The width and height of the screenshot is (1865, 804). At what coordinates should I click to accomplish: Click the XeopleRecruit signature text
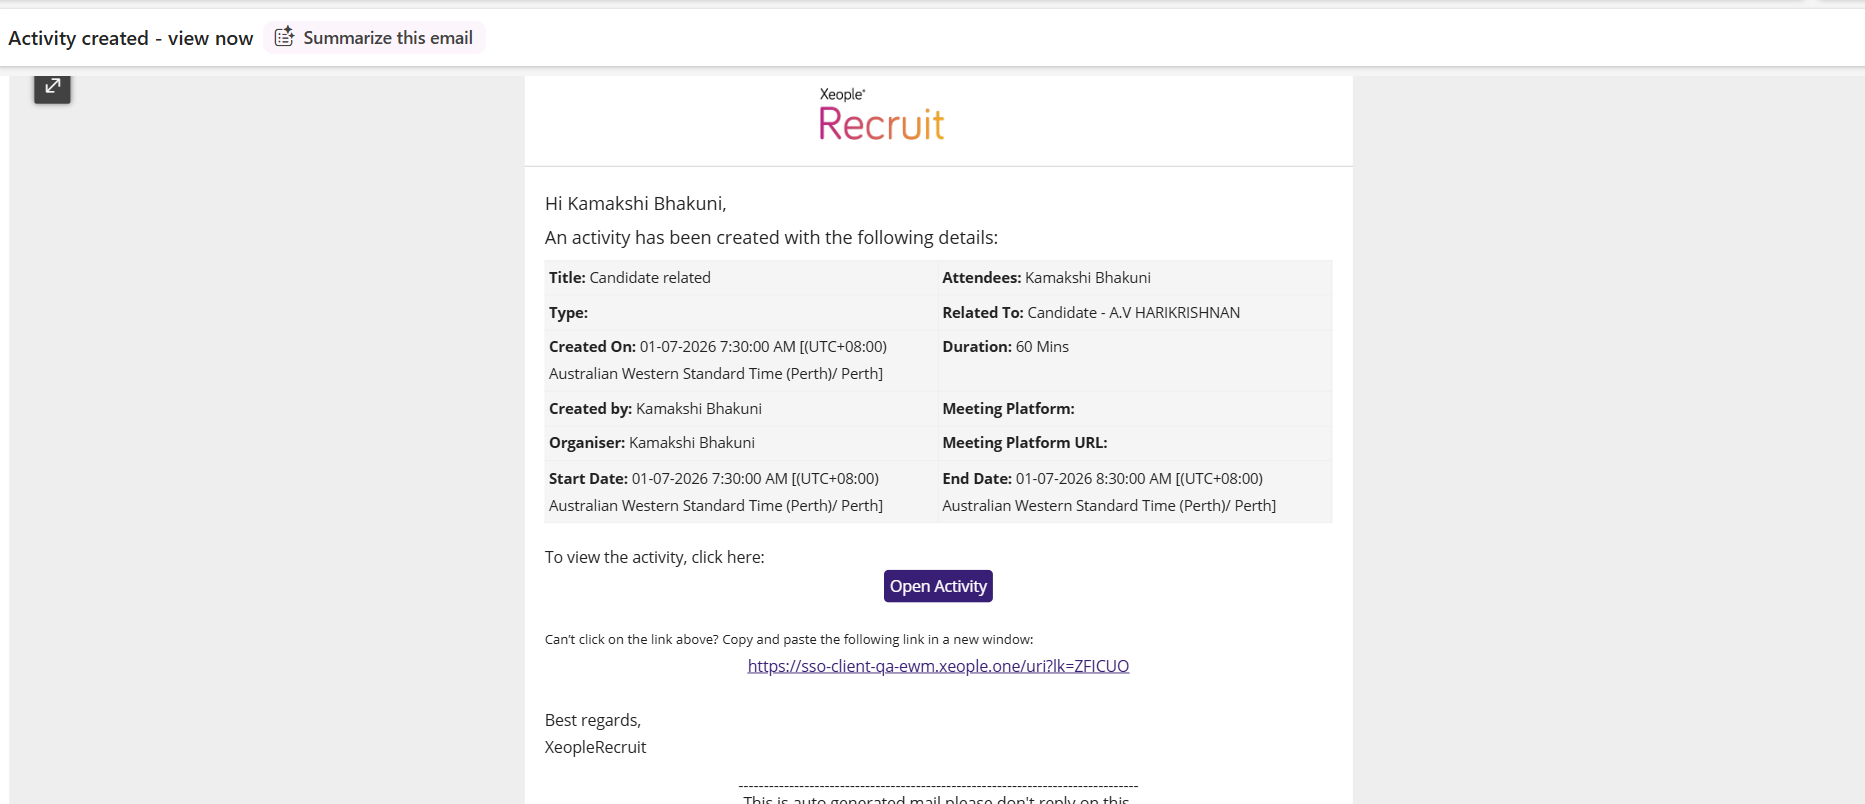[595, 747]
